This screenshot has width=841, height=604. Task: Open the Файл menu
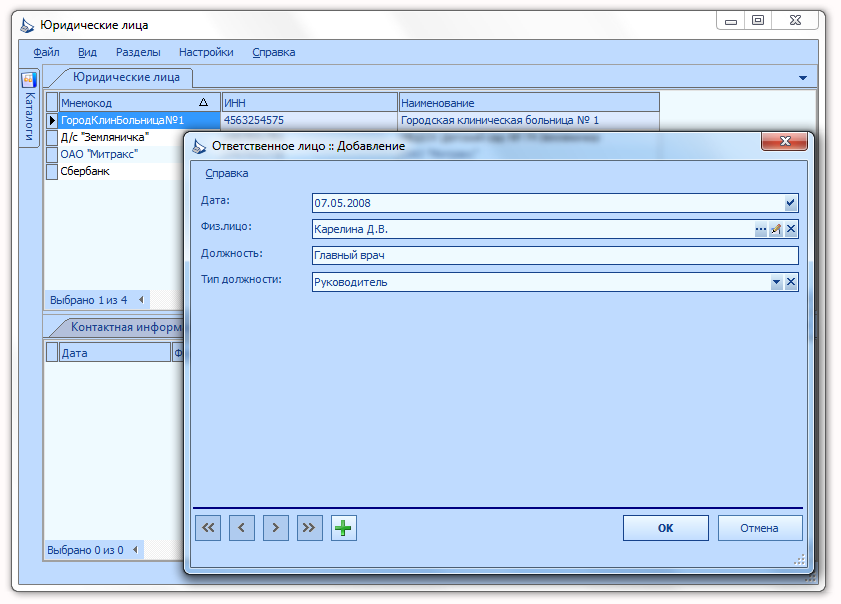pyautogui.click(x=47, y=52)
